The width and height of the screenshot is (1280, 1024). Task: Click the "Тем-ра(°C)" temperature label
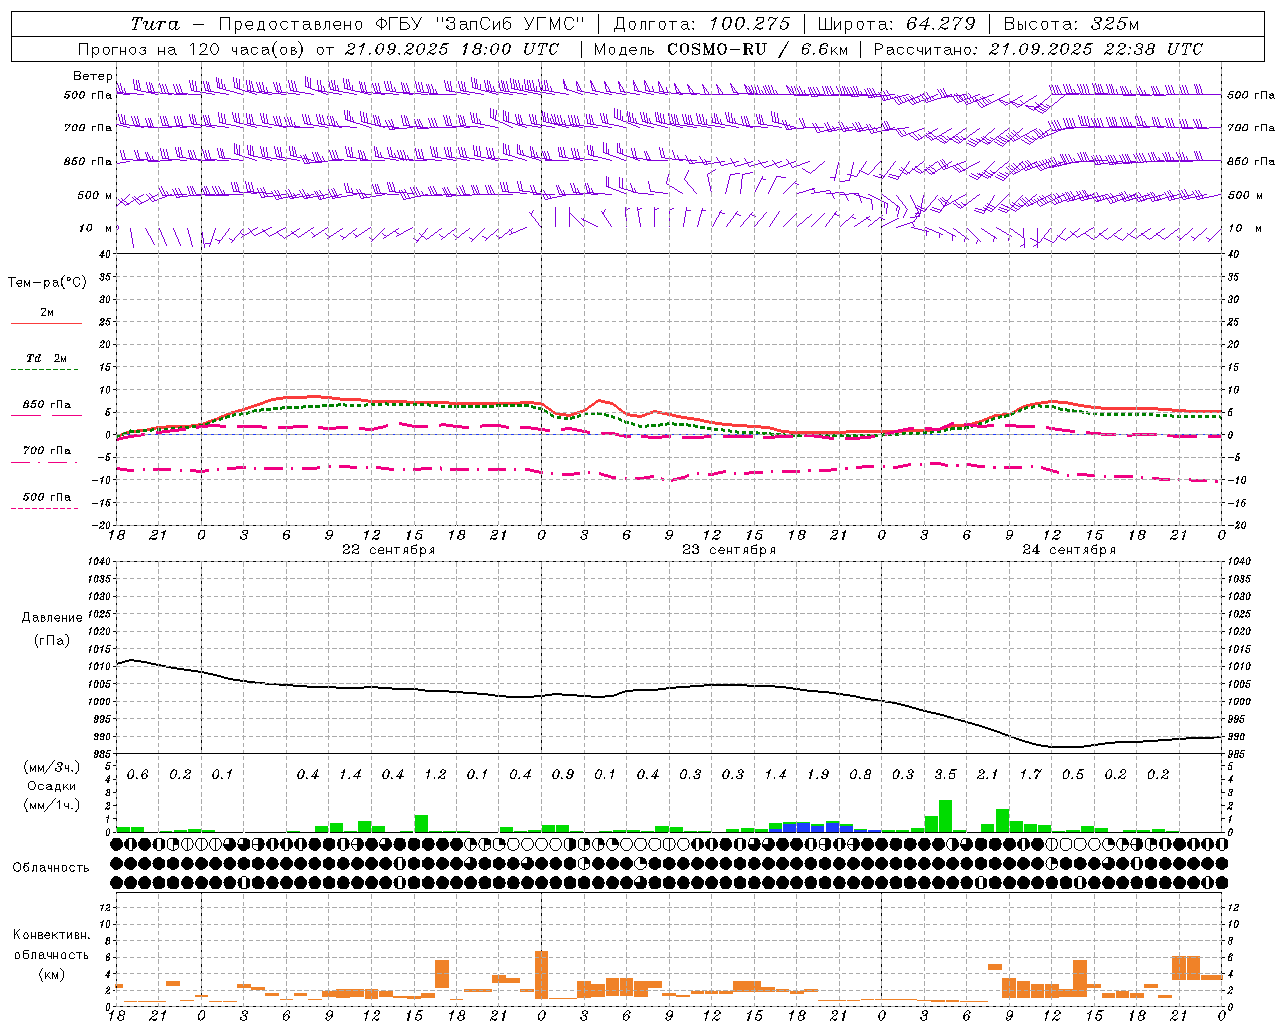(47, 283)
